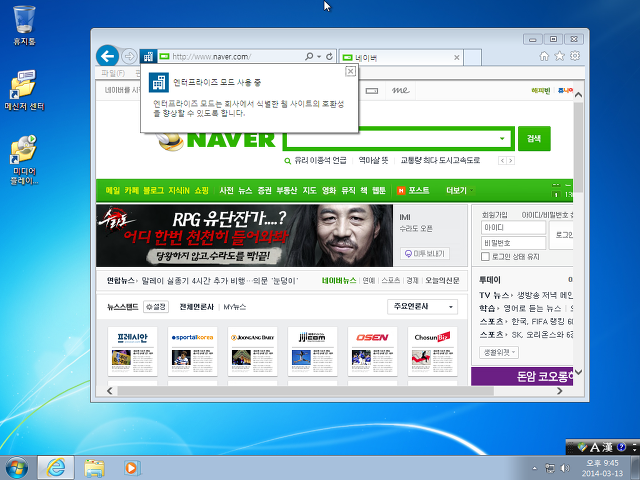Open 쇼핑 in green menu bar
640x480 pixels.
202,190
